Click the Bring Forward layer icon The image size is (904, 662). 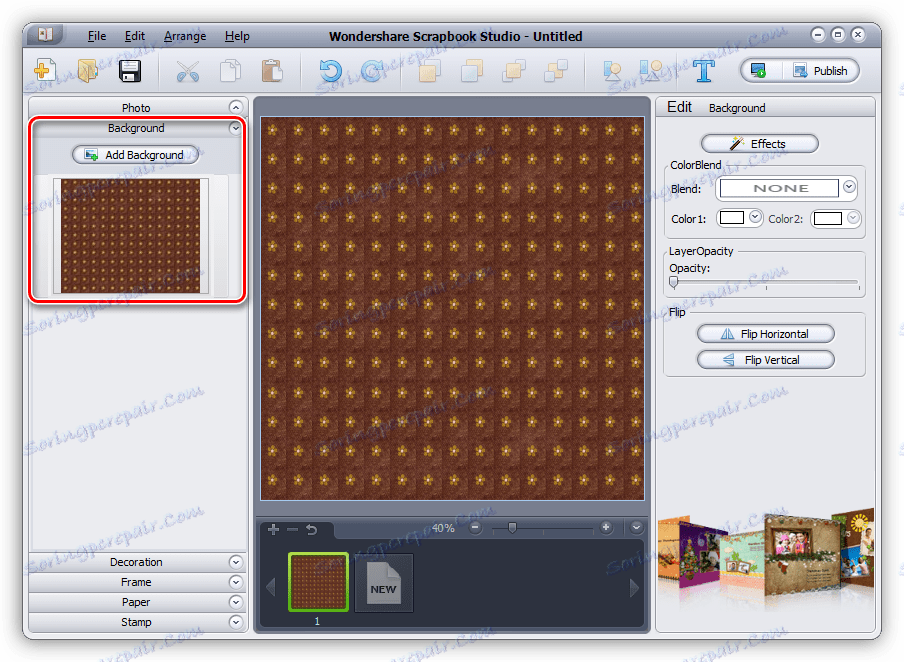coord(472,72)
